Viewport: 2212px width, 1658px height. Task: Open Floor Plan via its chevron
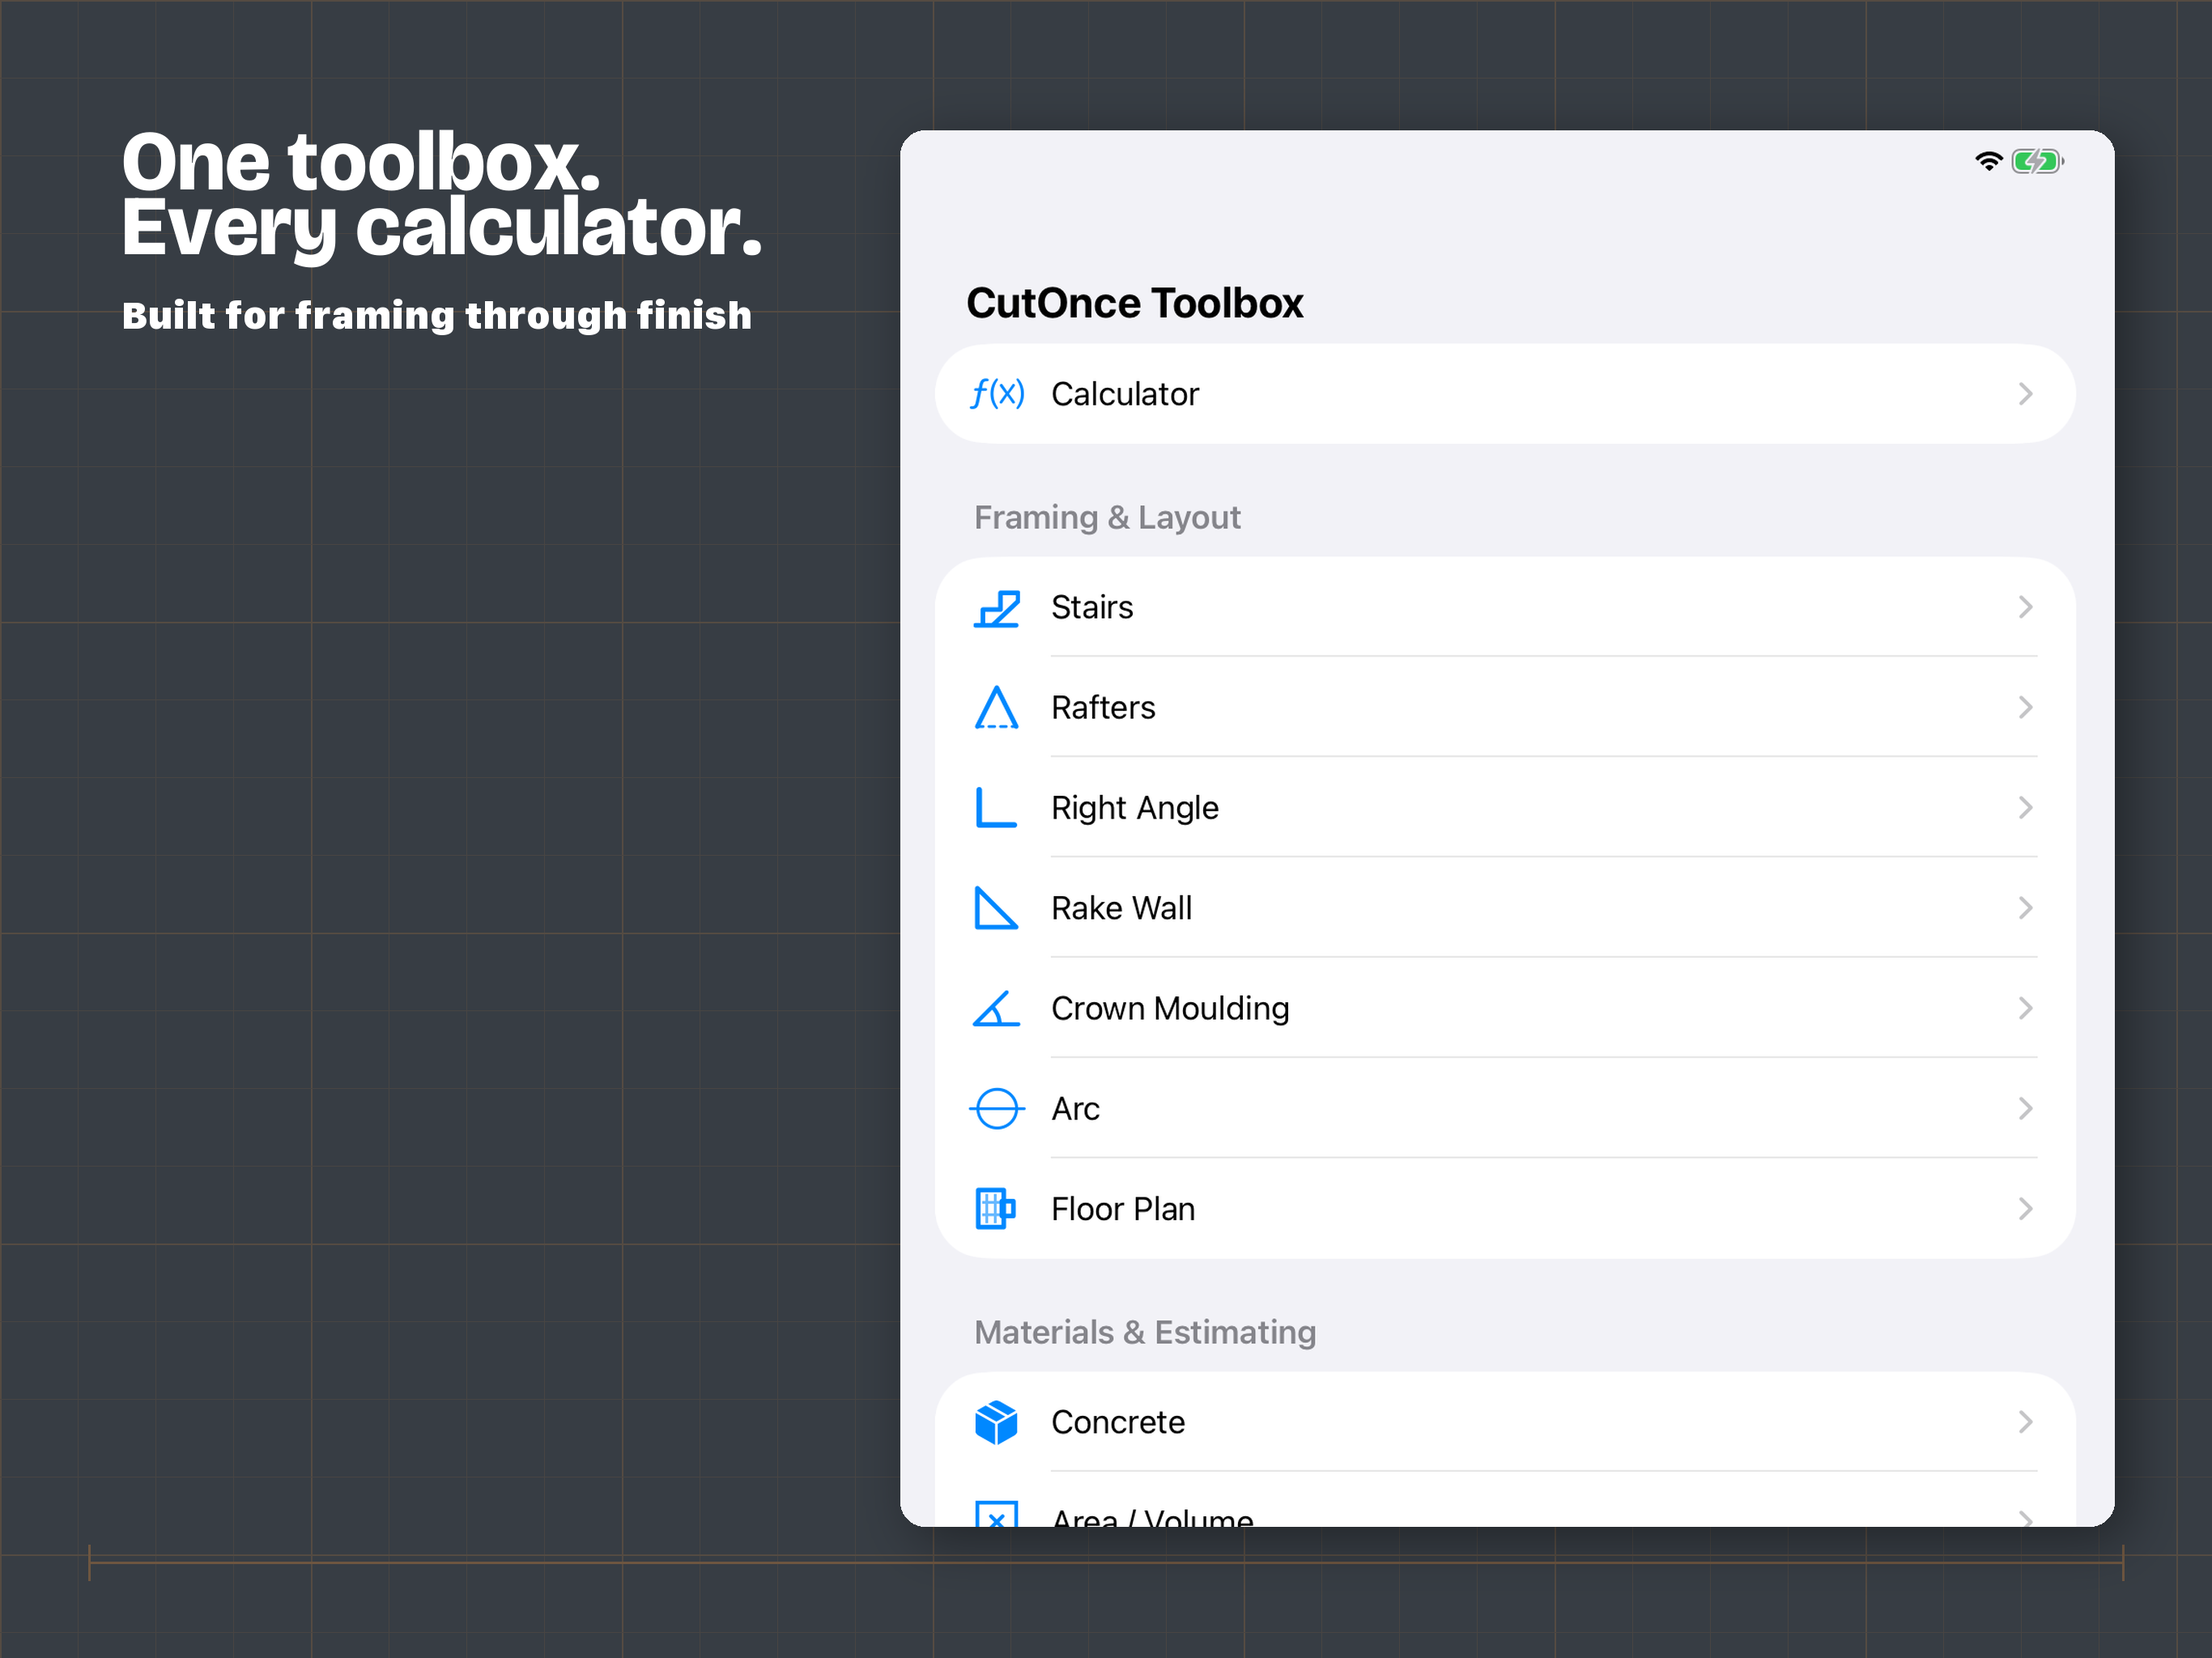[2025, 1209]
